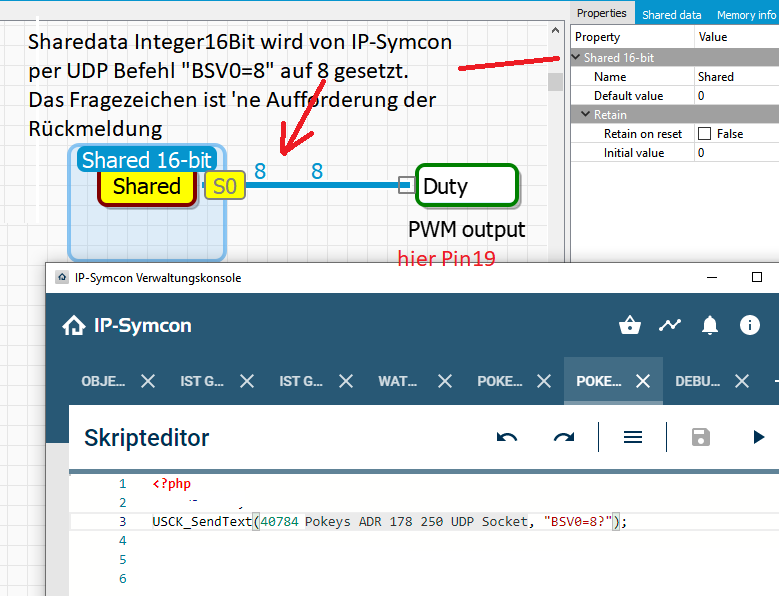779x596 pixels.
Task: Select the Duty PWM block
Action: tap(467, 185)
